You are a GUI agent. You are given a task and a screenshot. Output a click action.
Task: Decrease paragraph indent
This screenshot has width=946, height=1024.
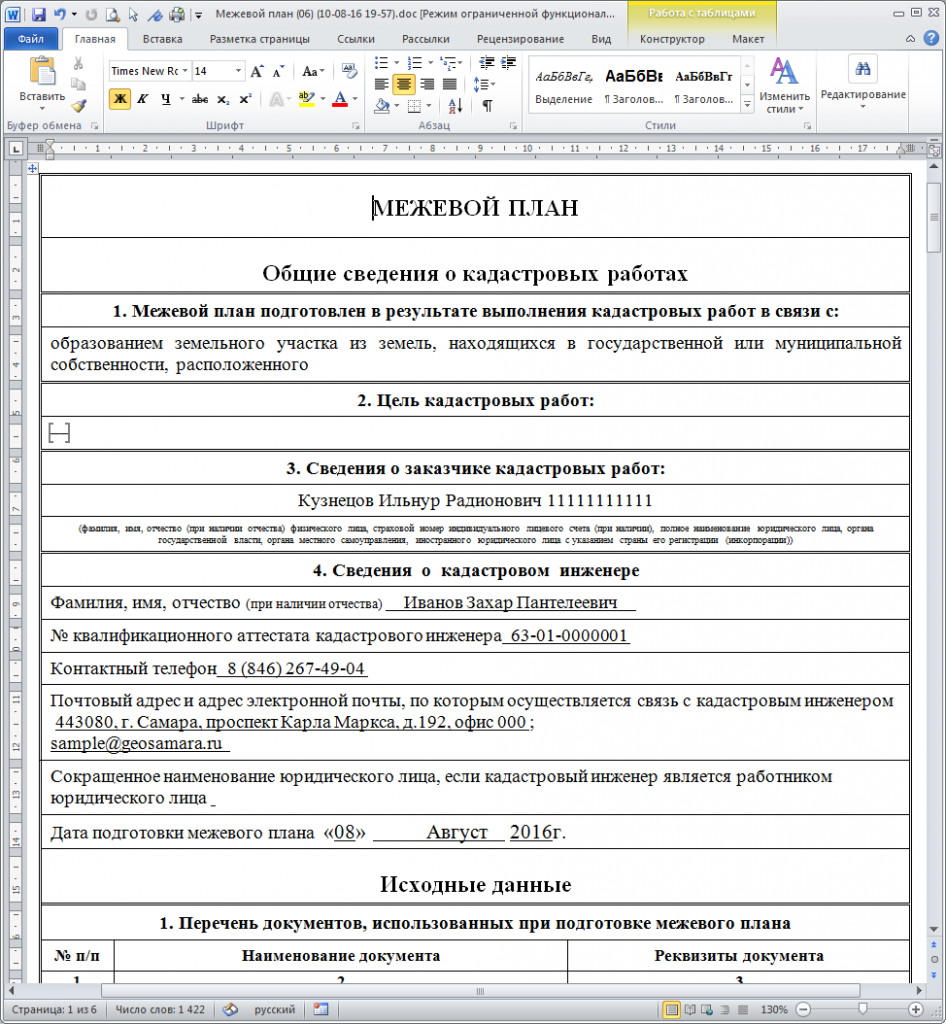click(x=486, y=63)
